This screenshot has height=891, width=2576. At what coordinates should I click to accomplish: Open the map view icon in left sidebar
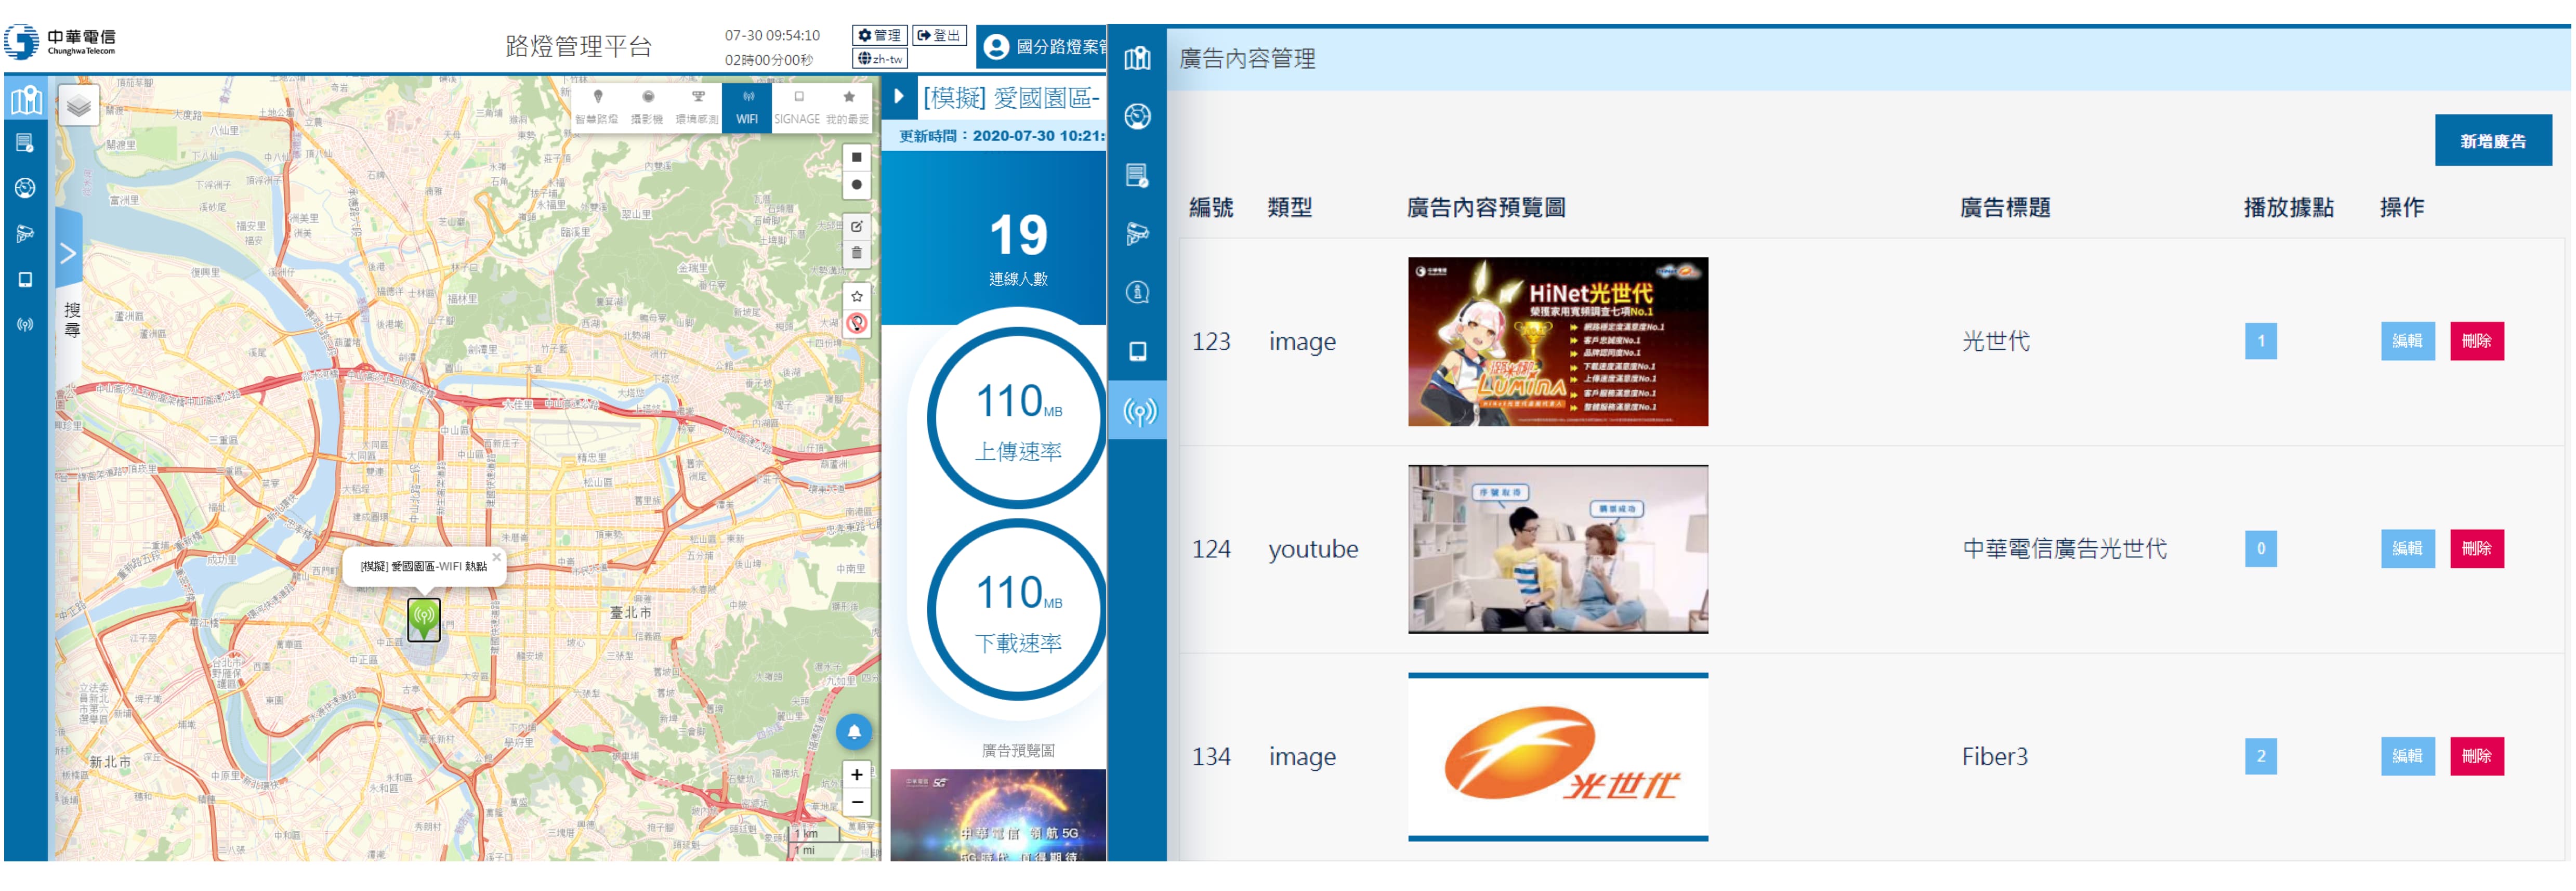(26, 99)
